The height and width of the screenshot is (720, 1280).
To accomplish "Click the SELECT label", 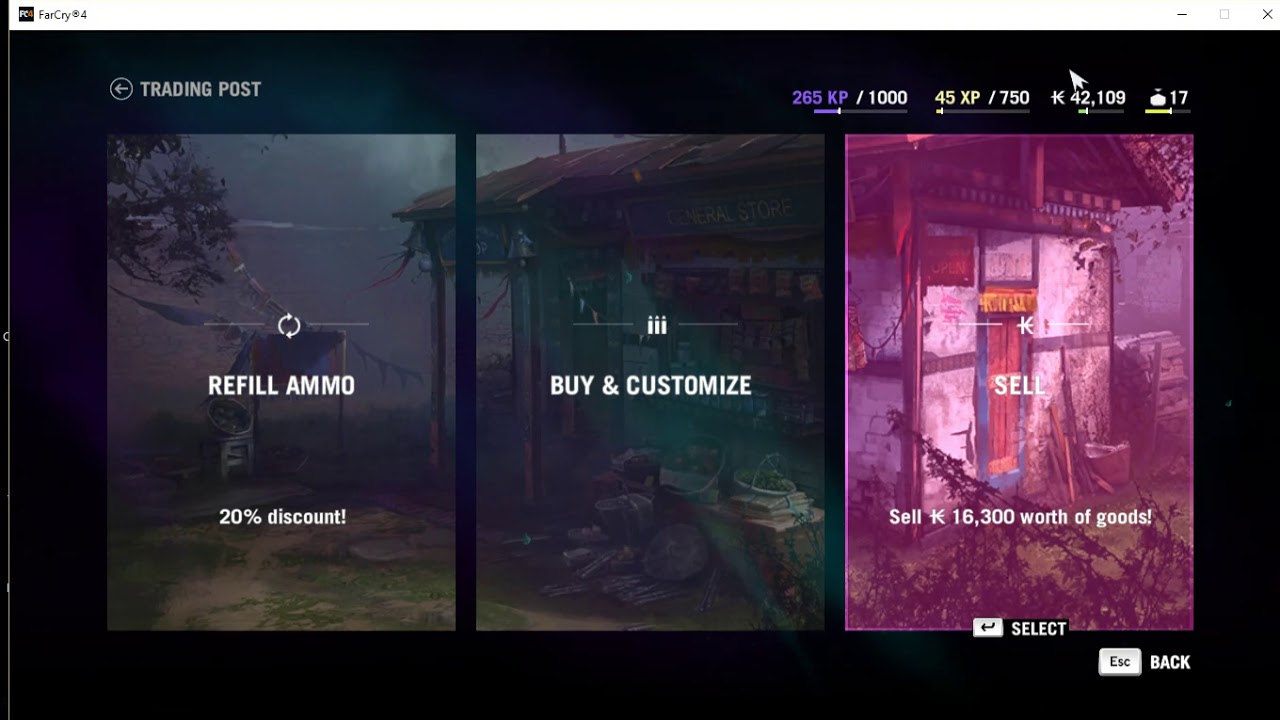I will coord(1039,629).
